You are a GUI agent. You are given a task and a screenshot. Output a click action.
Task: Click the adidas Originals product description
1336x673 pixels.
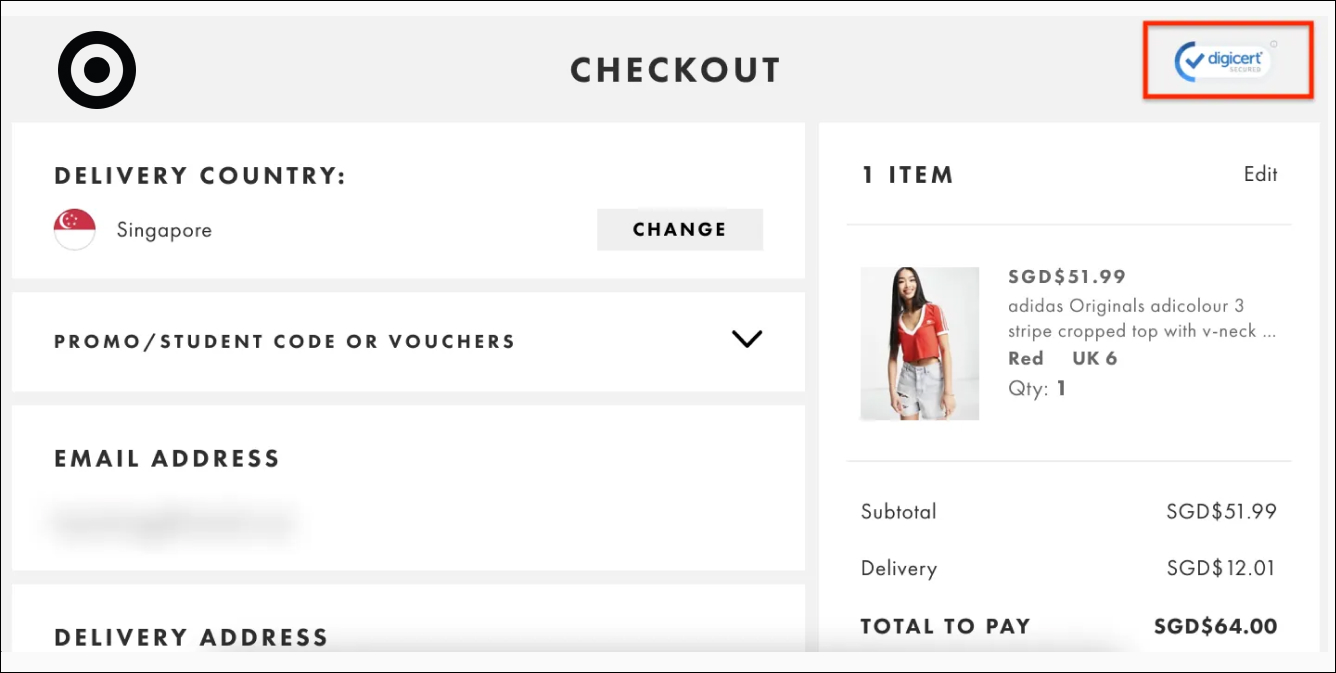click(x=1143, y=318)
